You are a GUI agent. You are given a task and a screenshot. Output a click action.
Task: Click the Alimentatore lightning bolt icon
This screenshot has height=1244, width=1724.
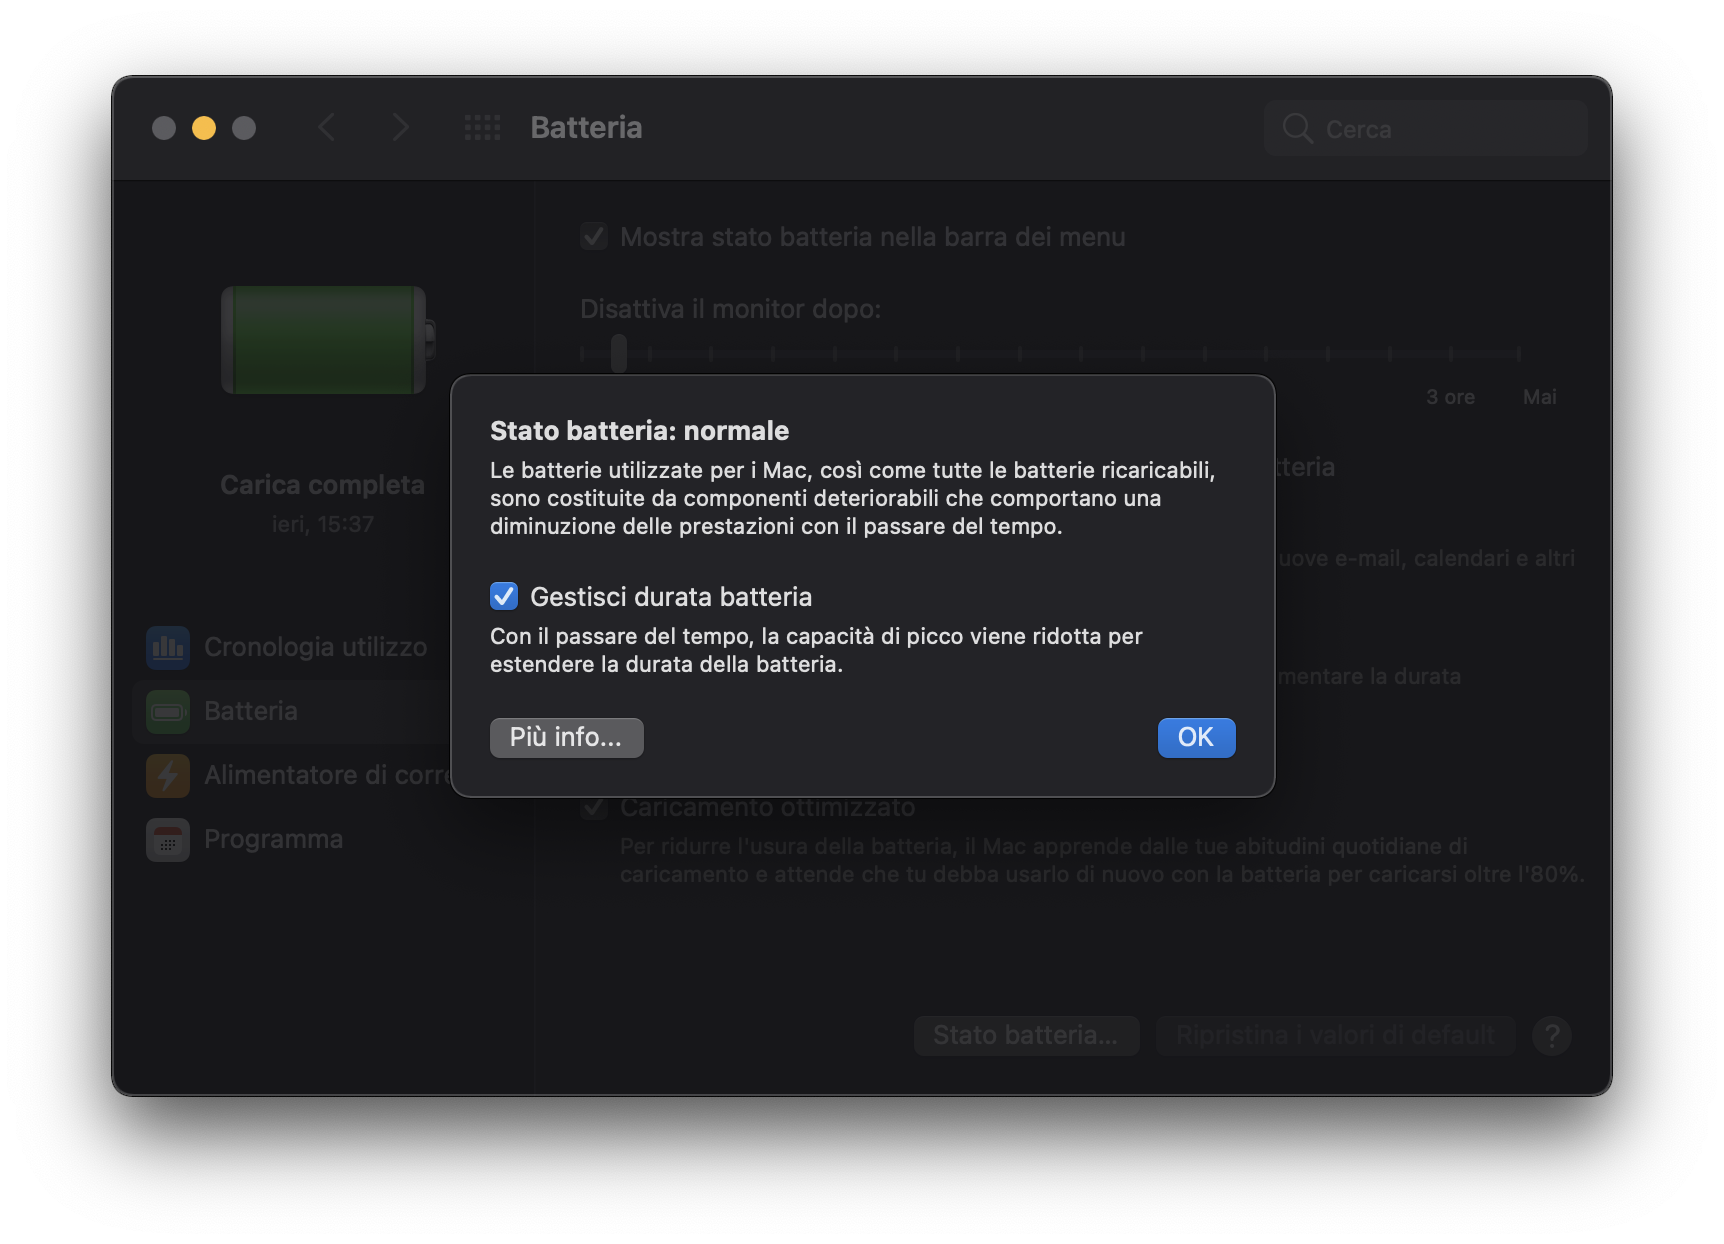coord(168,775)
